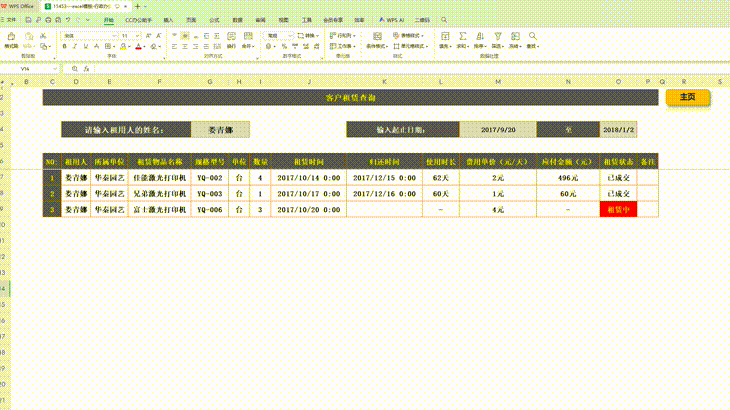Image resolution: width=730 pixels, height=410 pixels.
Task: Toggle Underline formatting
Action: tap(85, 47)
